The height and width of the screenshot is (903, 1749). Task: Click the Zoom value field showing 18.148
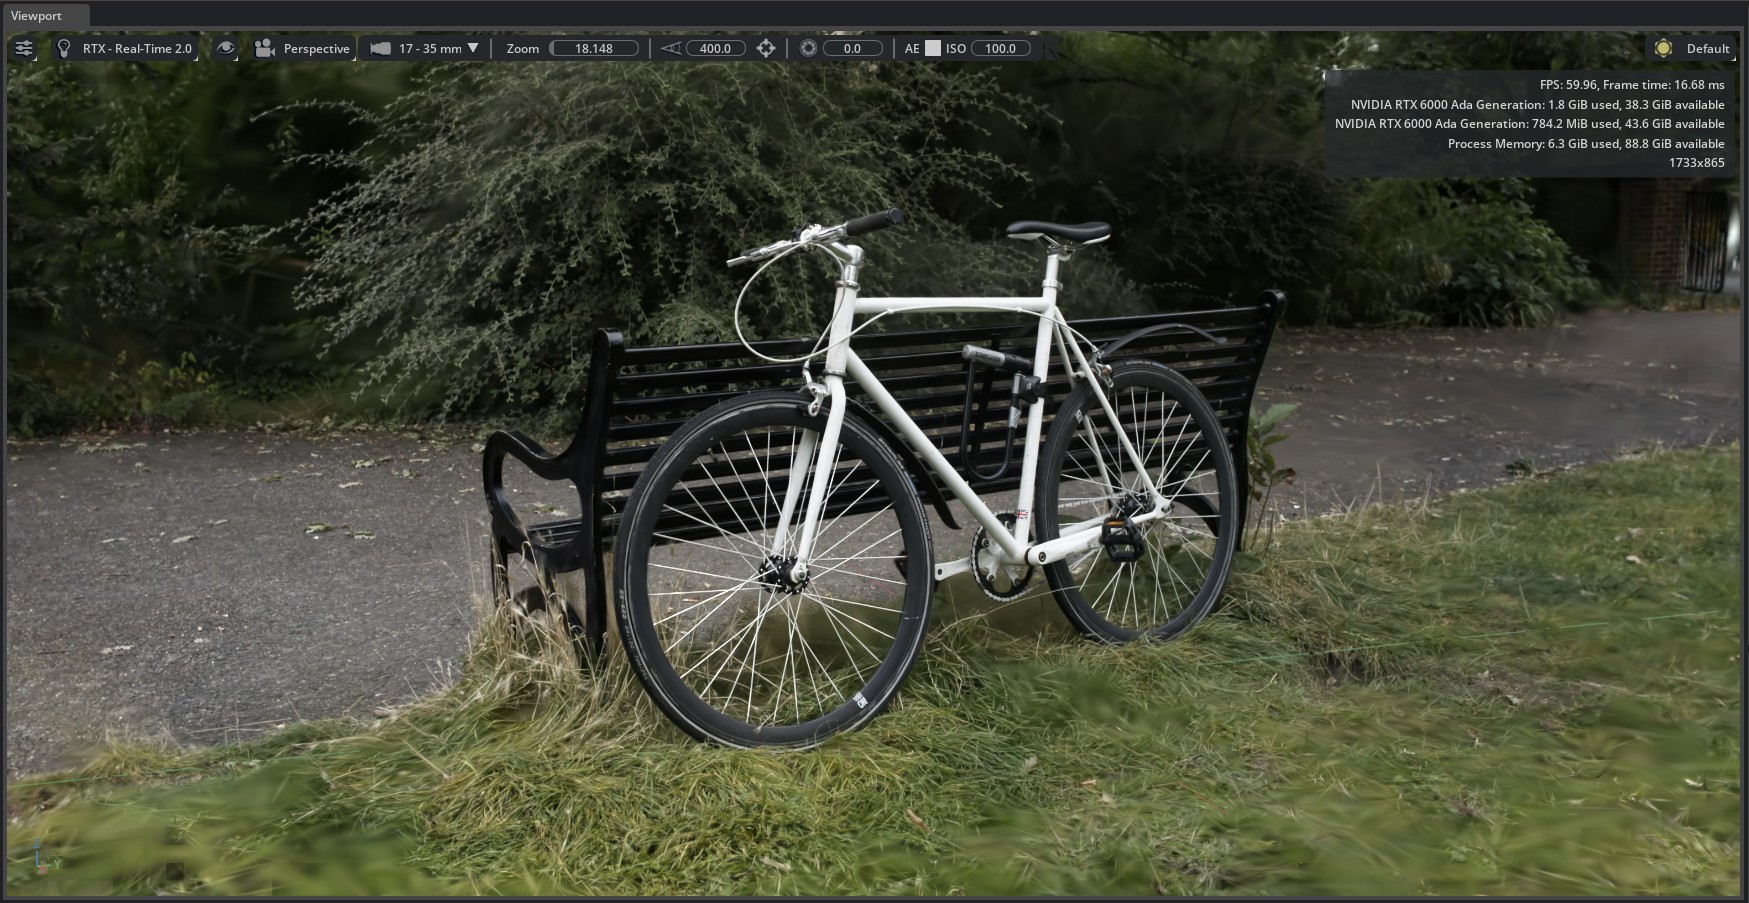(594, 48)
